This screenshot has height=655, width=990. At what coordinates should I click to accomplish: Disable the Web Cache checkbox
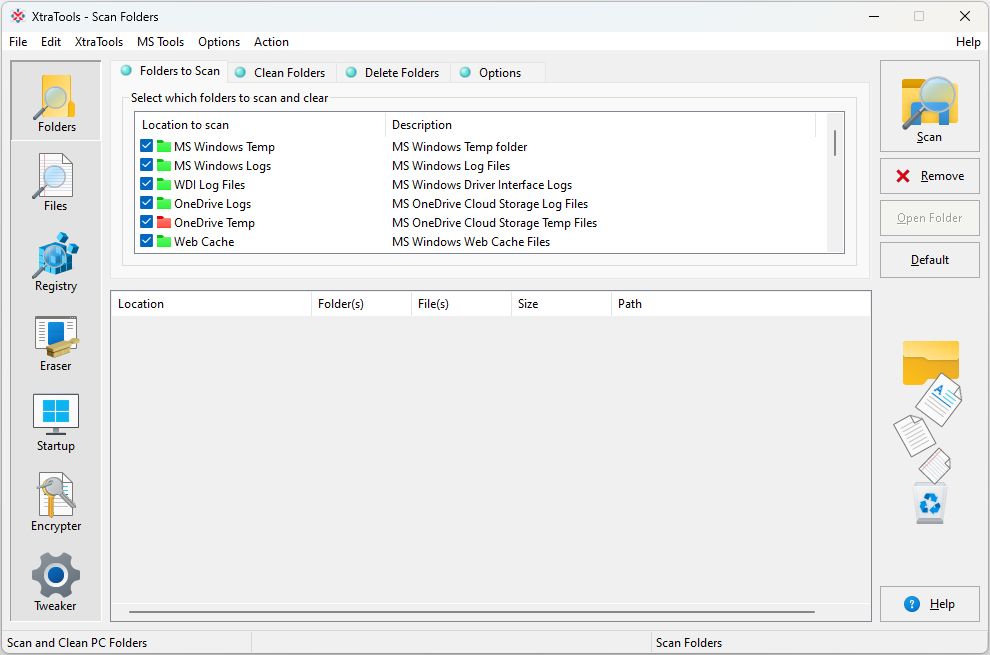147,242
